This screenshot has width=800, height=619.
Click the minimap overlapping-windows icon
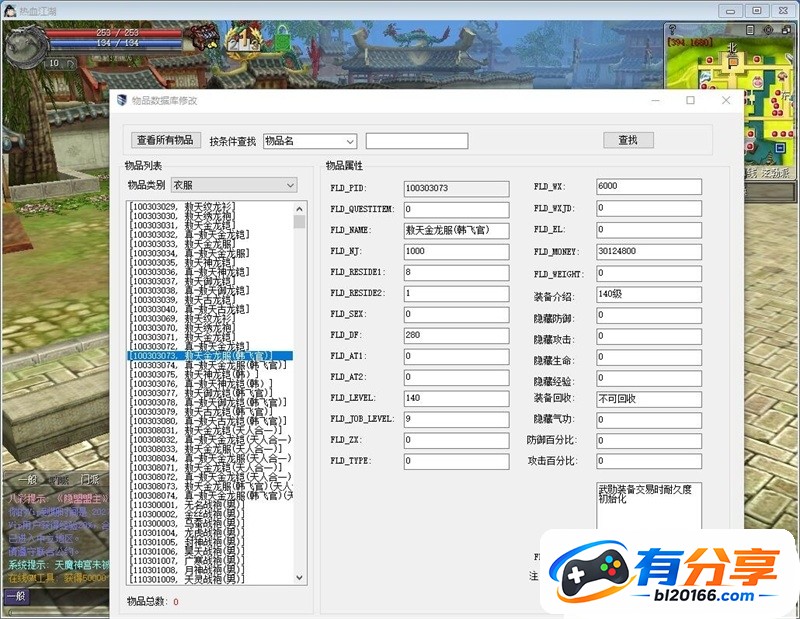click(786, 30)
